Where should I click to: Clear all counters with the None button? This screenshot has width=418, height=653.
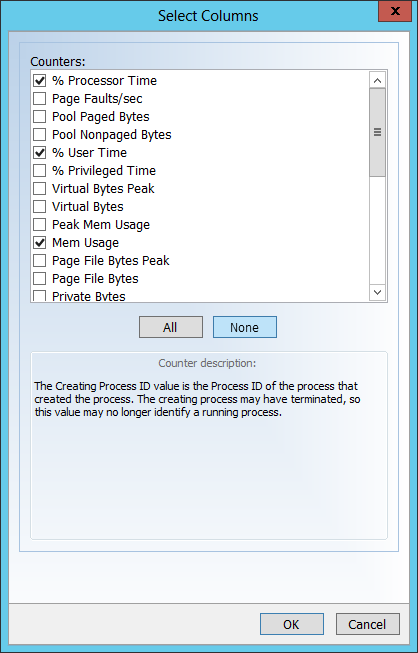[x=245, y=327]
